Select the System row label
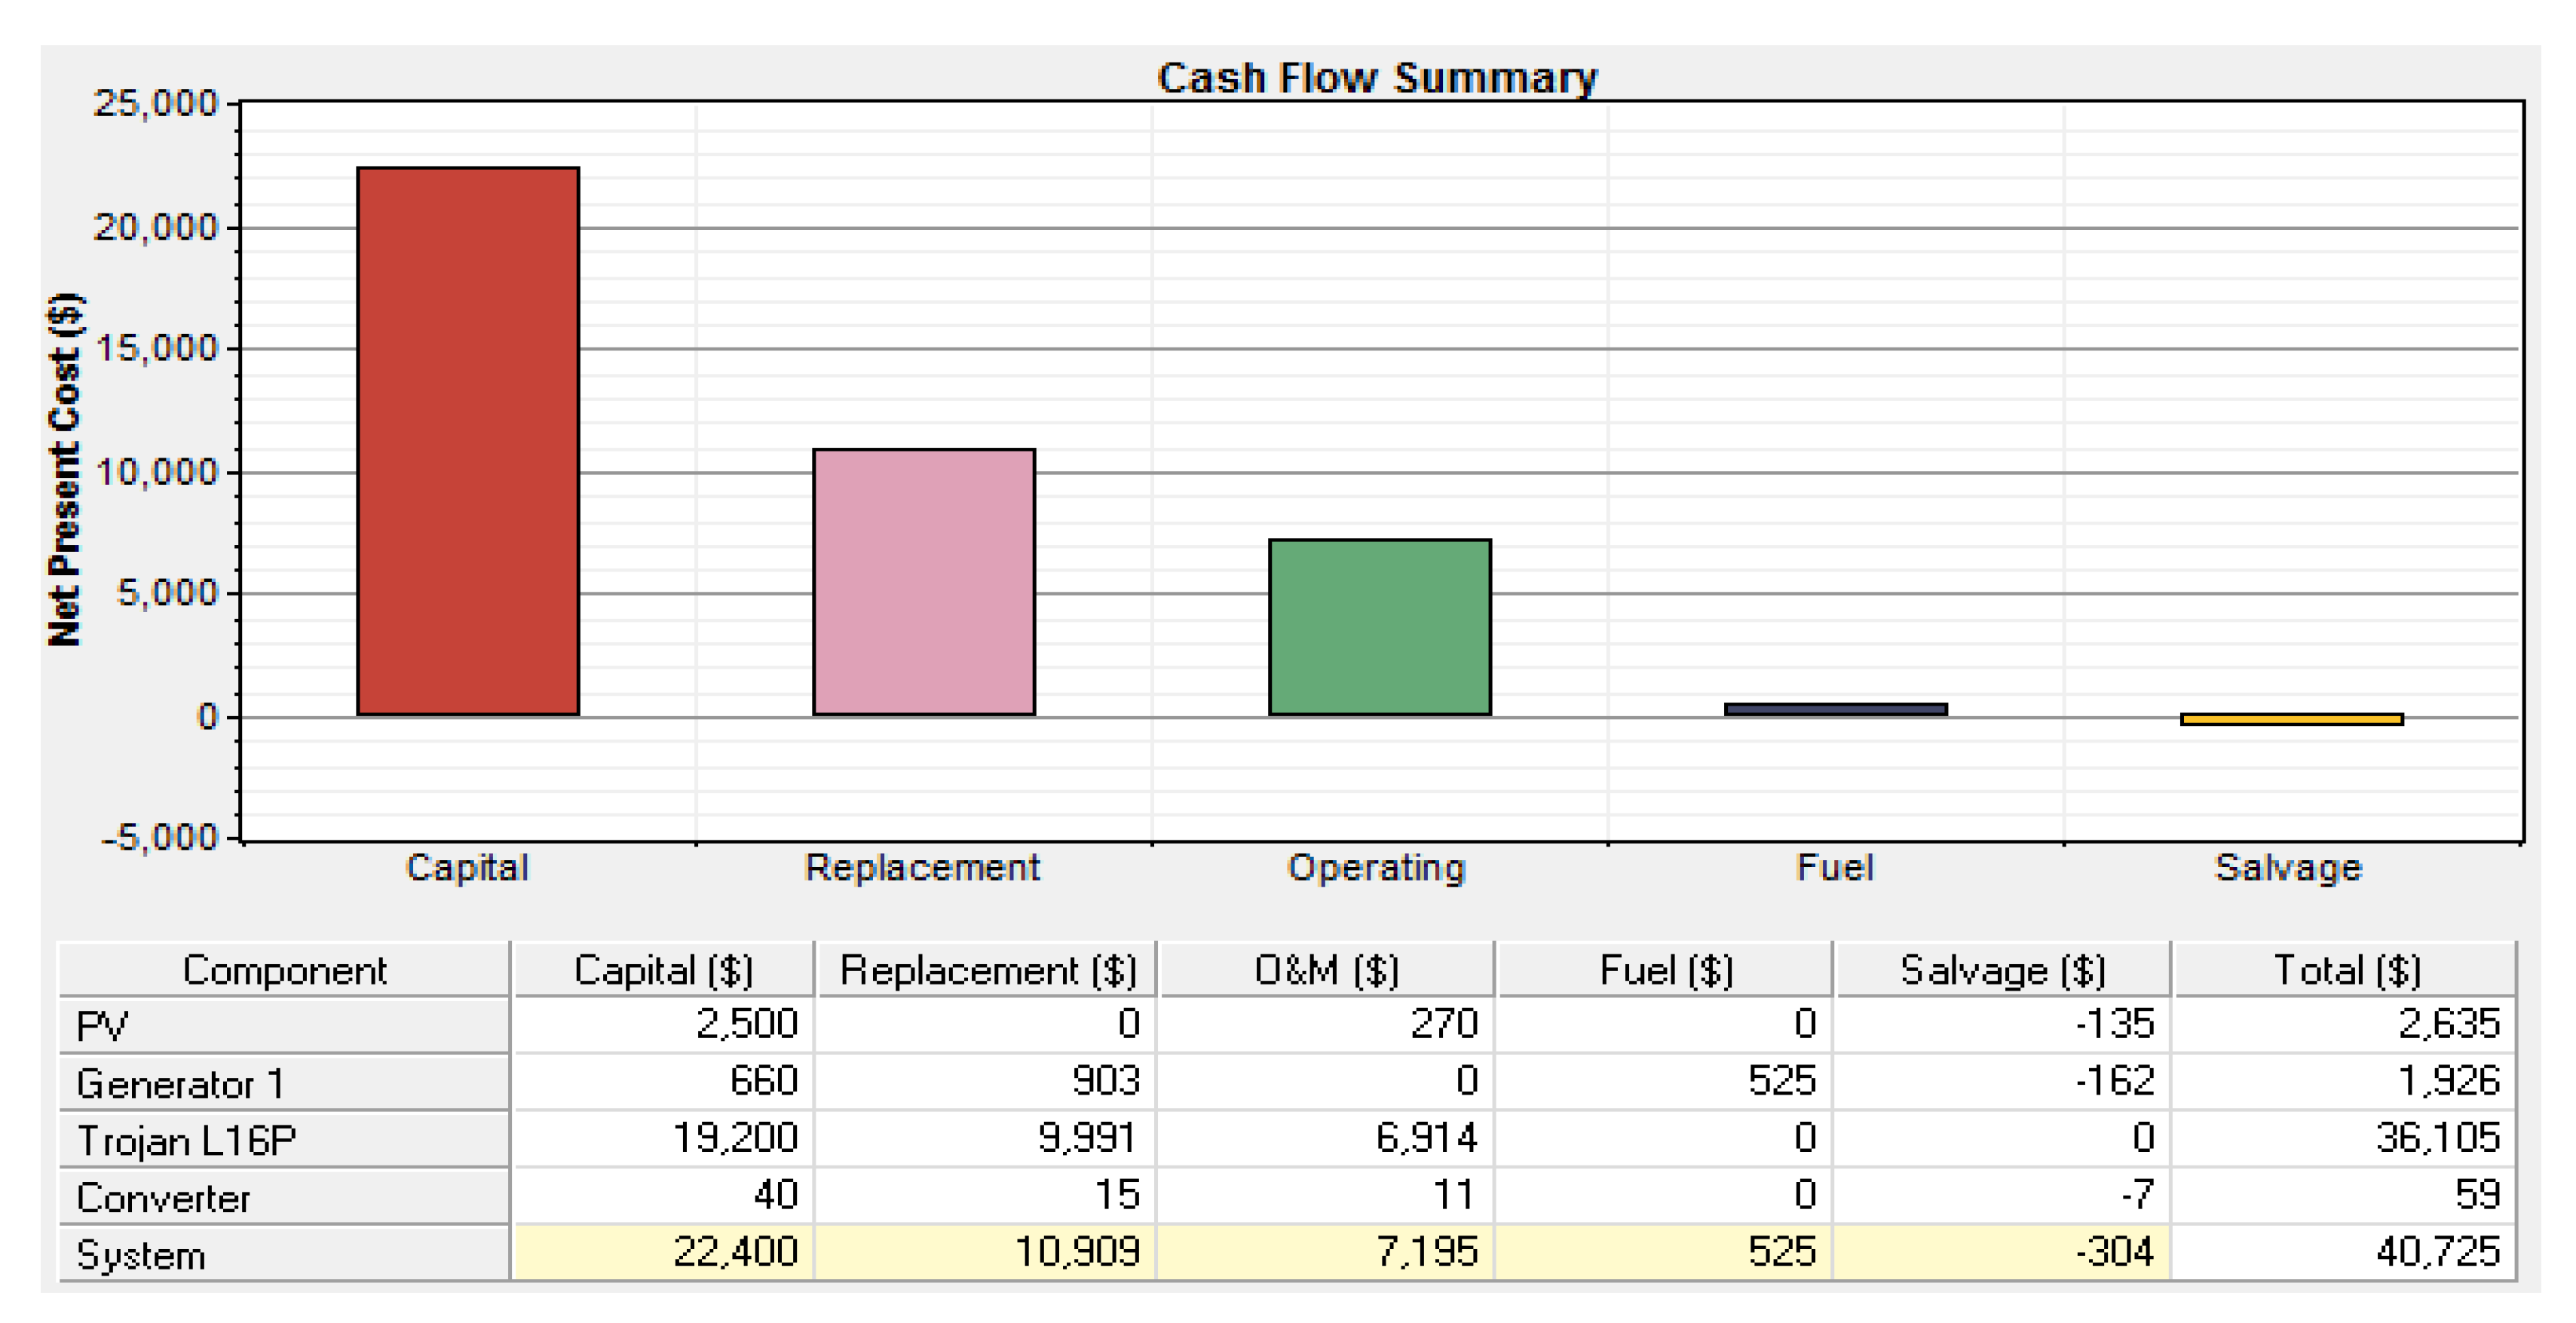2576x1323 pixels. pos(141,1254)
